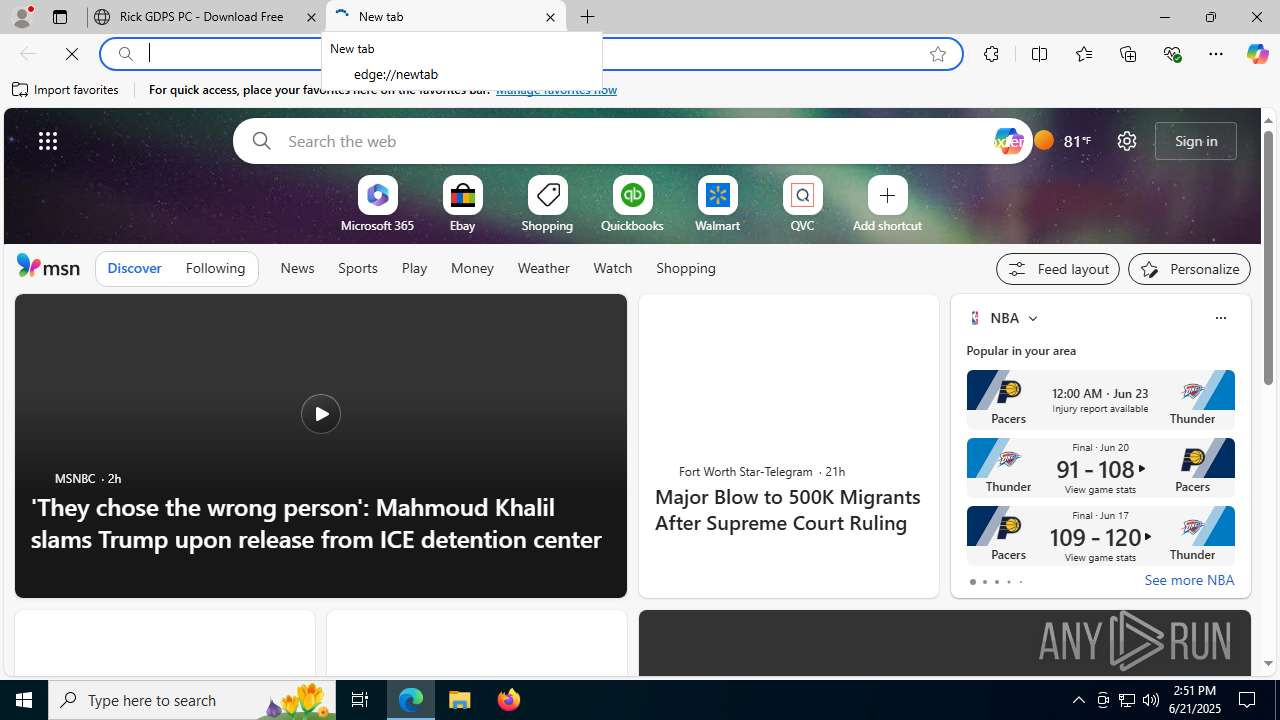The image size is (1280, 720).
Task: Click See more NBA link
Action: coord(1189,581)
